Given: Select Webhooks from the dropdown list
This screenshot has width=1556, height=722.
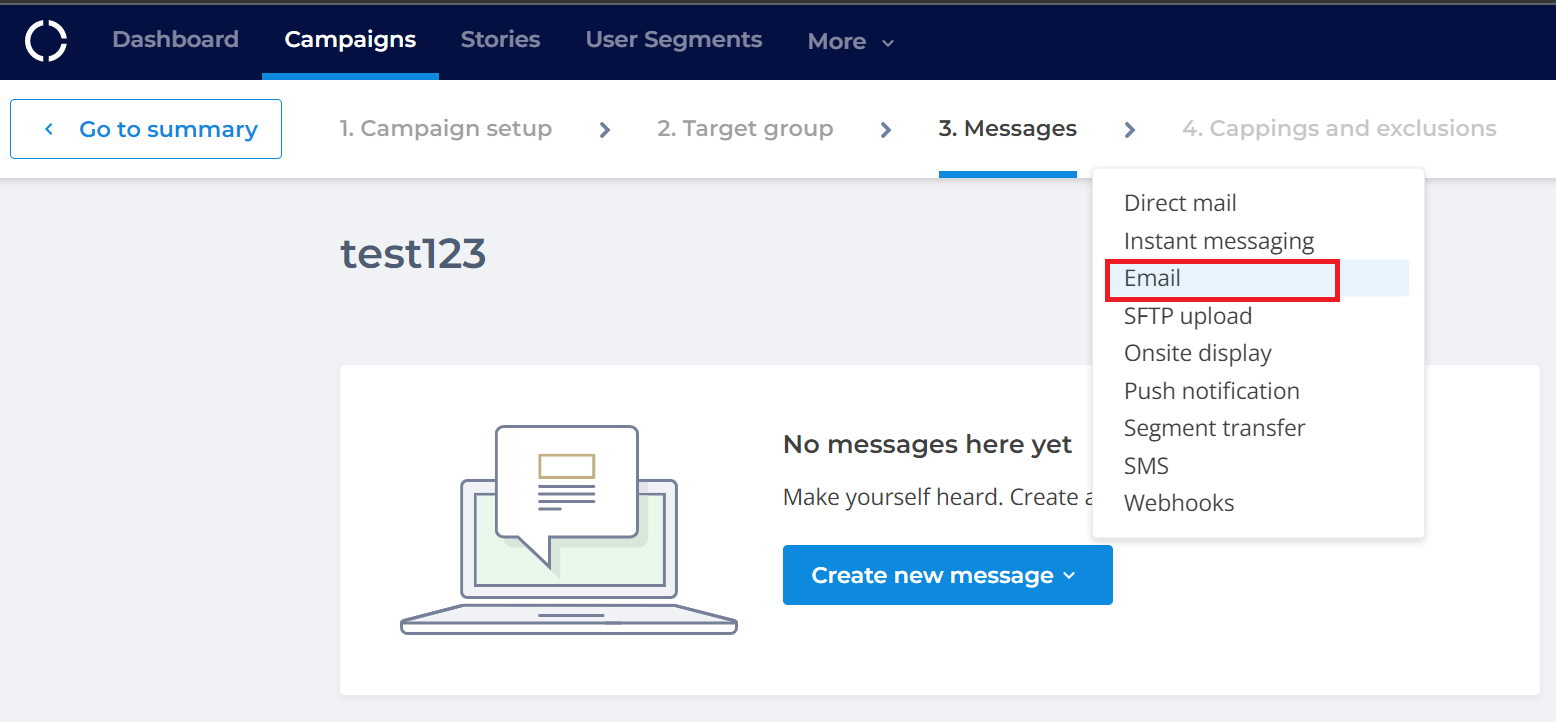Looking at the screenshot, I should coord(1179,503).
